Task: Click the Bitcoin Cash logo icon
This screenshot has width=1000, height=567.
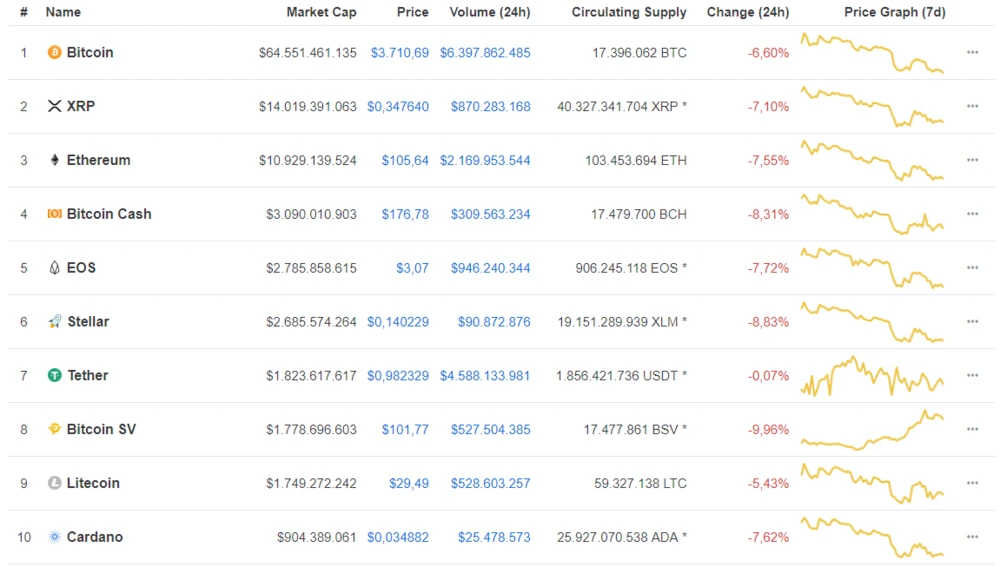Action: [x=54, y=214]
